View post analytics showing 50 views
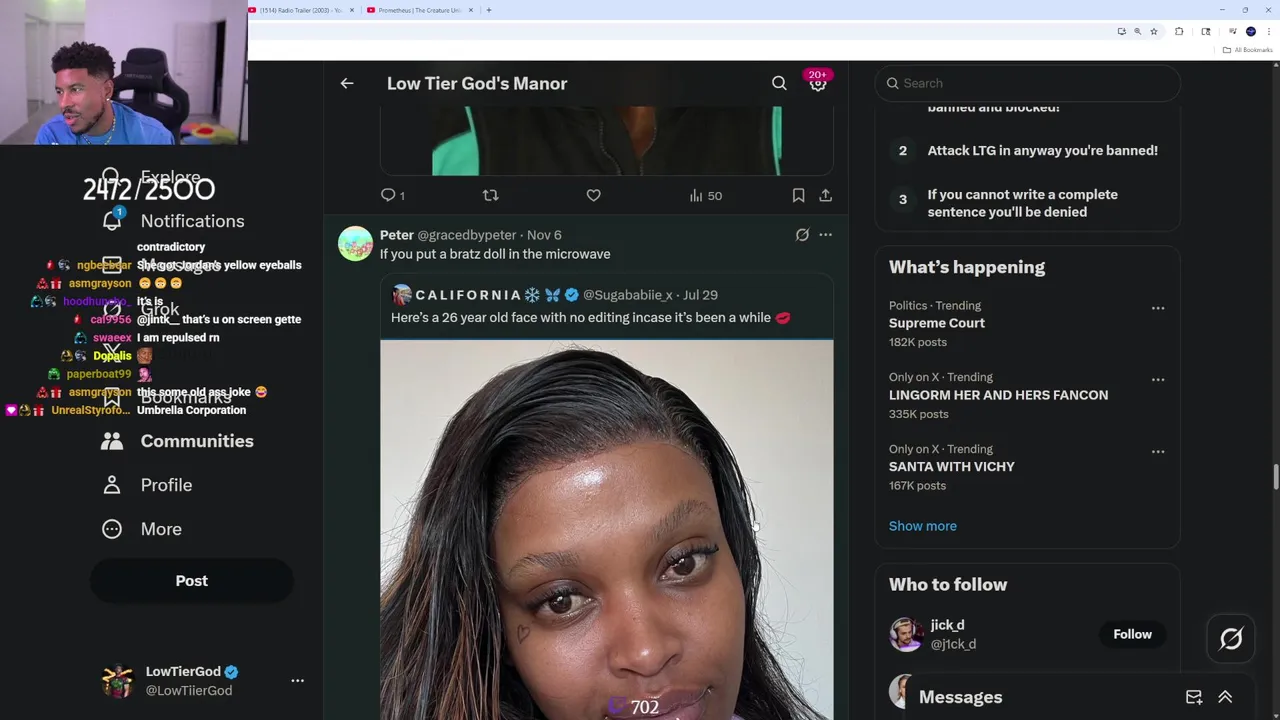Viewport: 1280px width, 720px height. [705, 195]
